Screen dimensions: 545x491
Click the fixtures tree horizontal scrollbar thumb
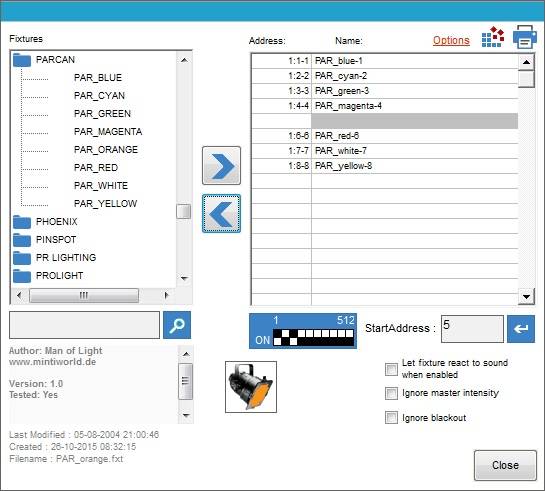[84, 296]
